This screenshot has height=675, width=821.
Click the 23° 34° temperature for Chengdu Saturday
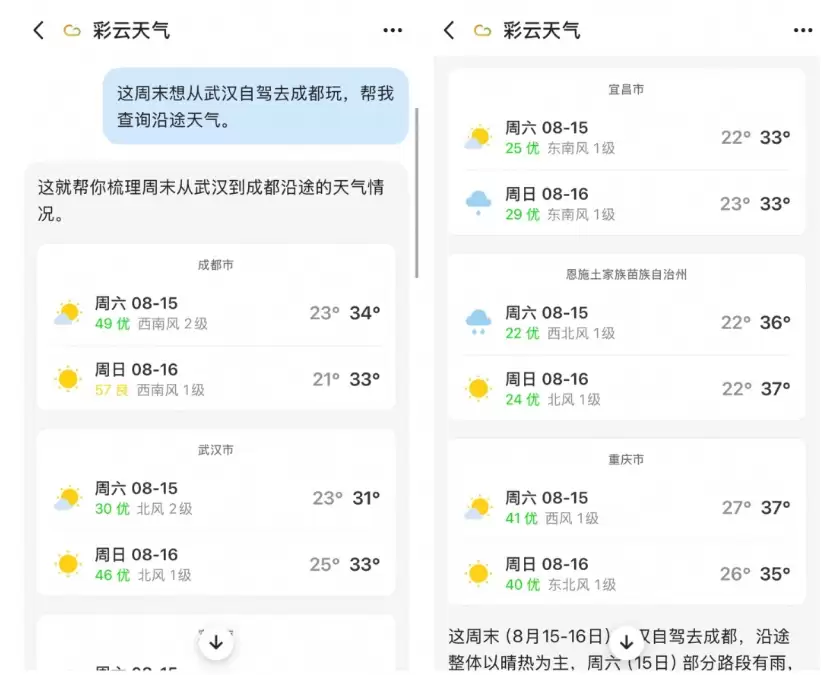345,313
